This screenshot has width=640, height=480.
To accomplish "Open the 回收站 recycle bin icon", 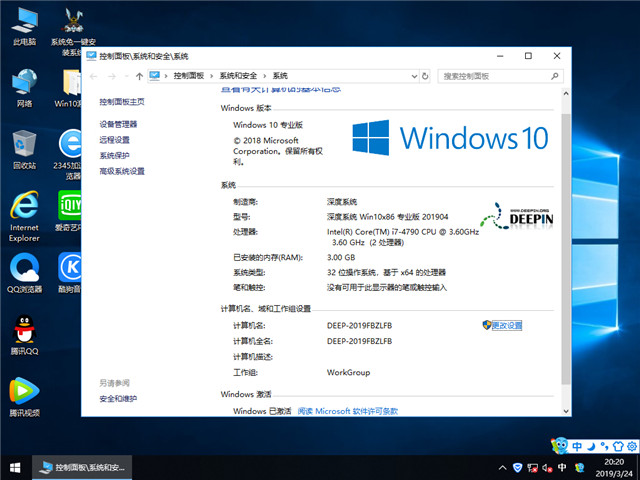I will click(25, 144).
